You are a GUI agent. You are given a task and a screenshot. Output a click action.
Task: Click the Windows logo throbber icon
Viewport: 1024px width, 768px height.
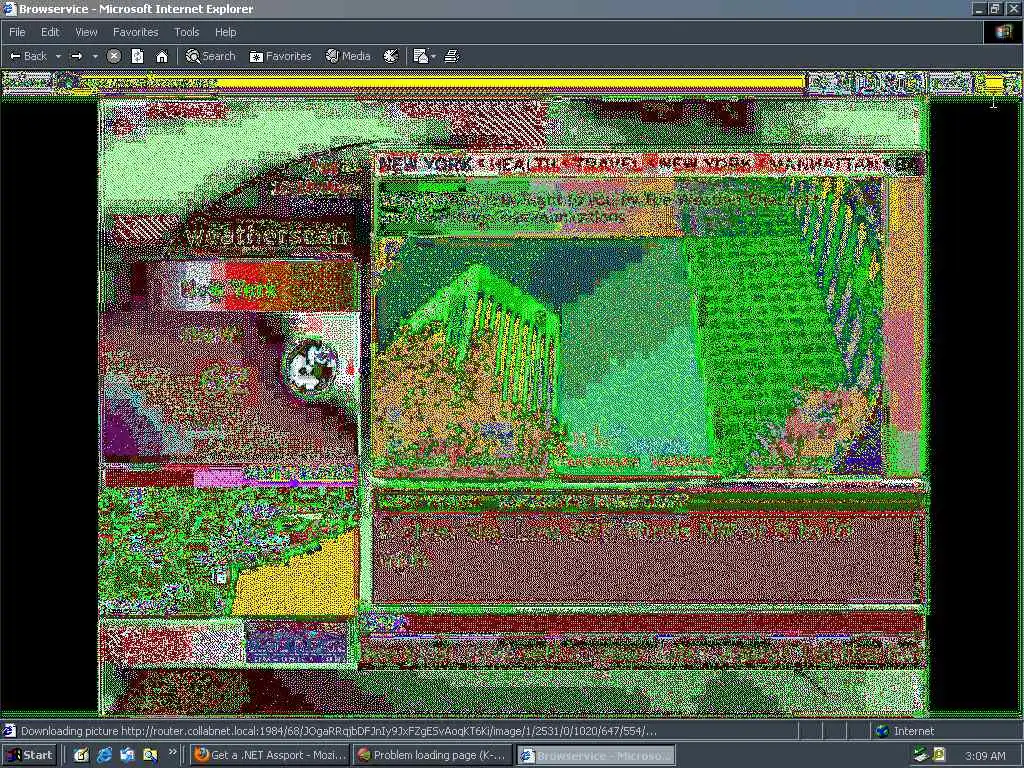[x=1003, y=32]
